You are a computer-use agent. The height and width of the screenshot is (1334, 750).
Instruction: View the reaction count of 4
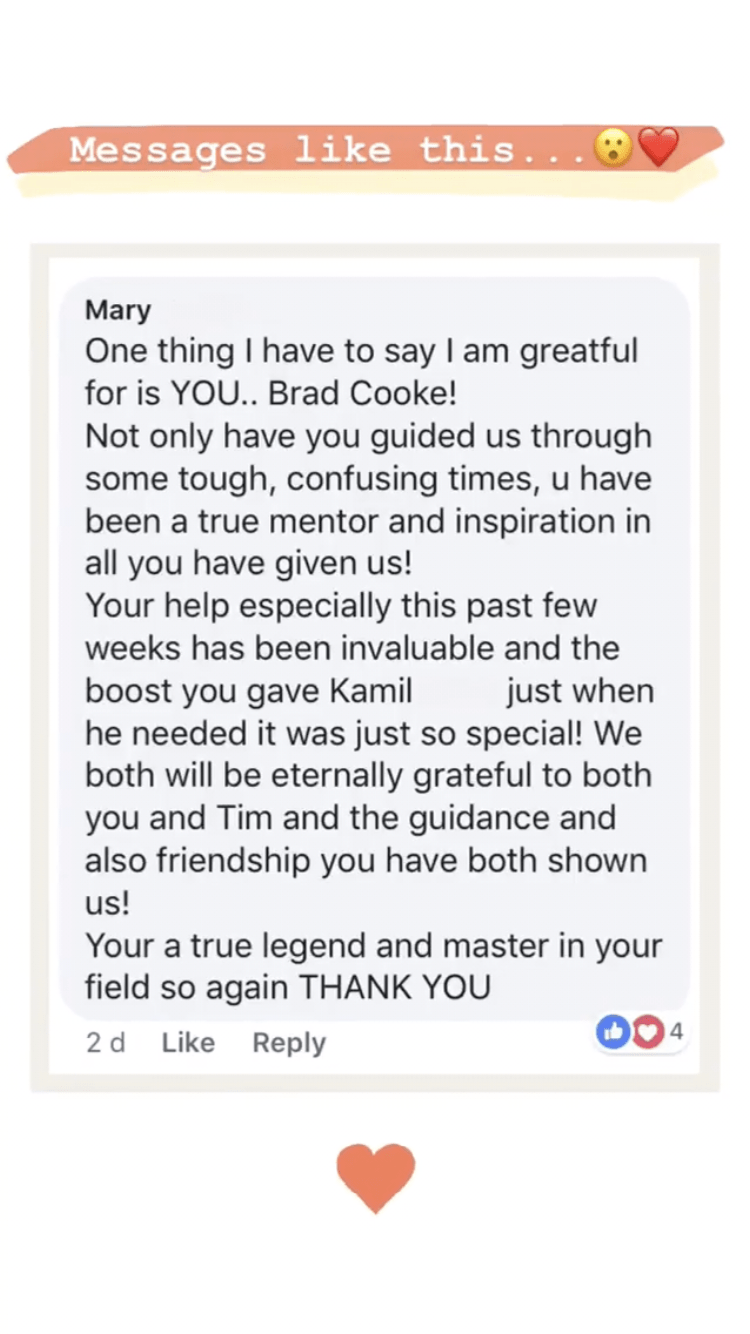coord(676,1032)
